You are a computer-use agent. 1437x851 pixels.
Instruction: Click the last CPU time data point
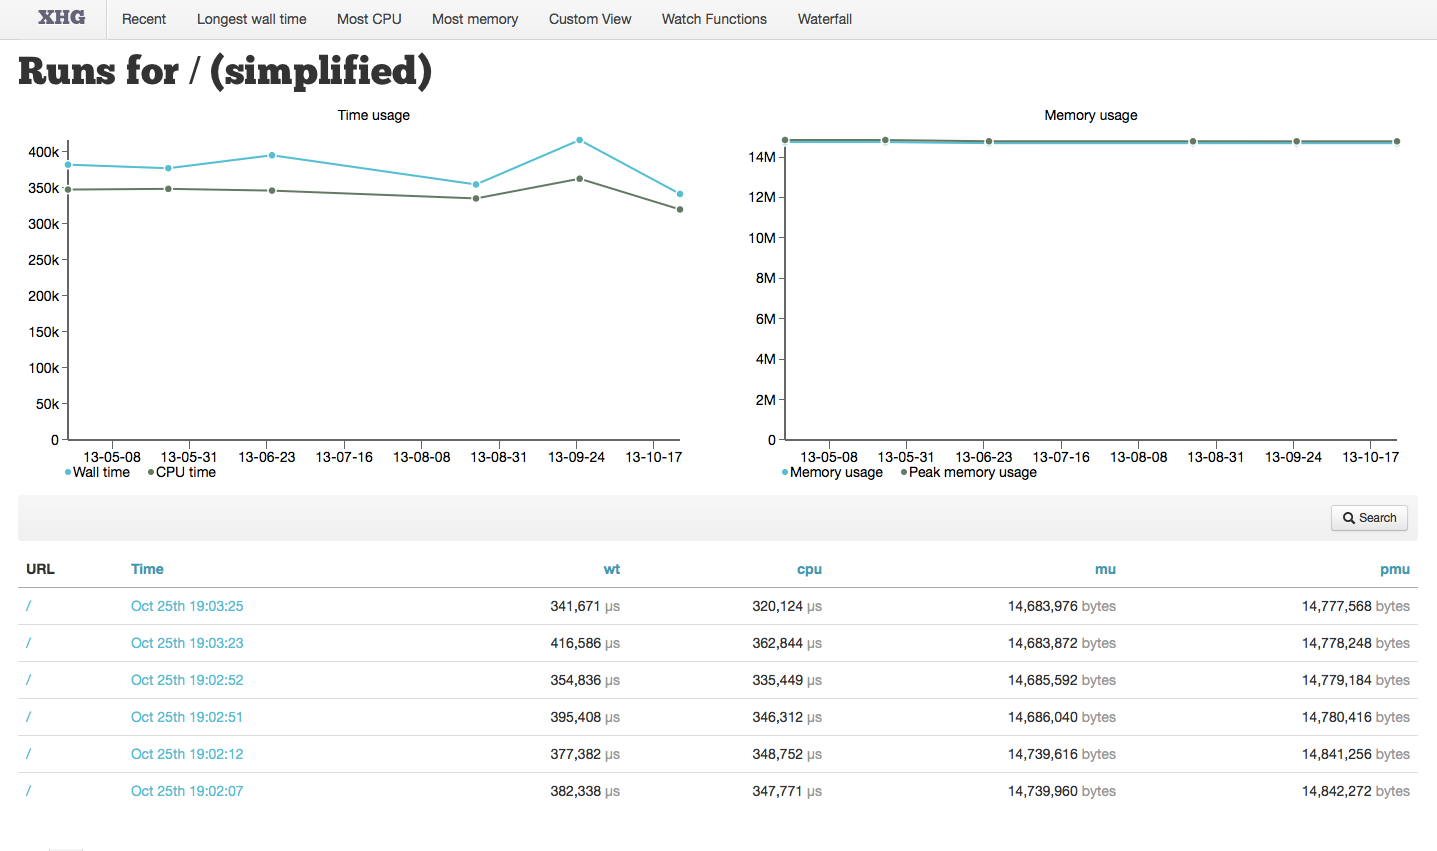(680, 209)
